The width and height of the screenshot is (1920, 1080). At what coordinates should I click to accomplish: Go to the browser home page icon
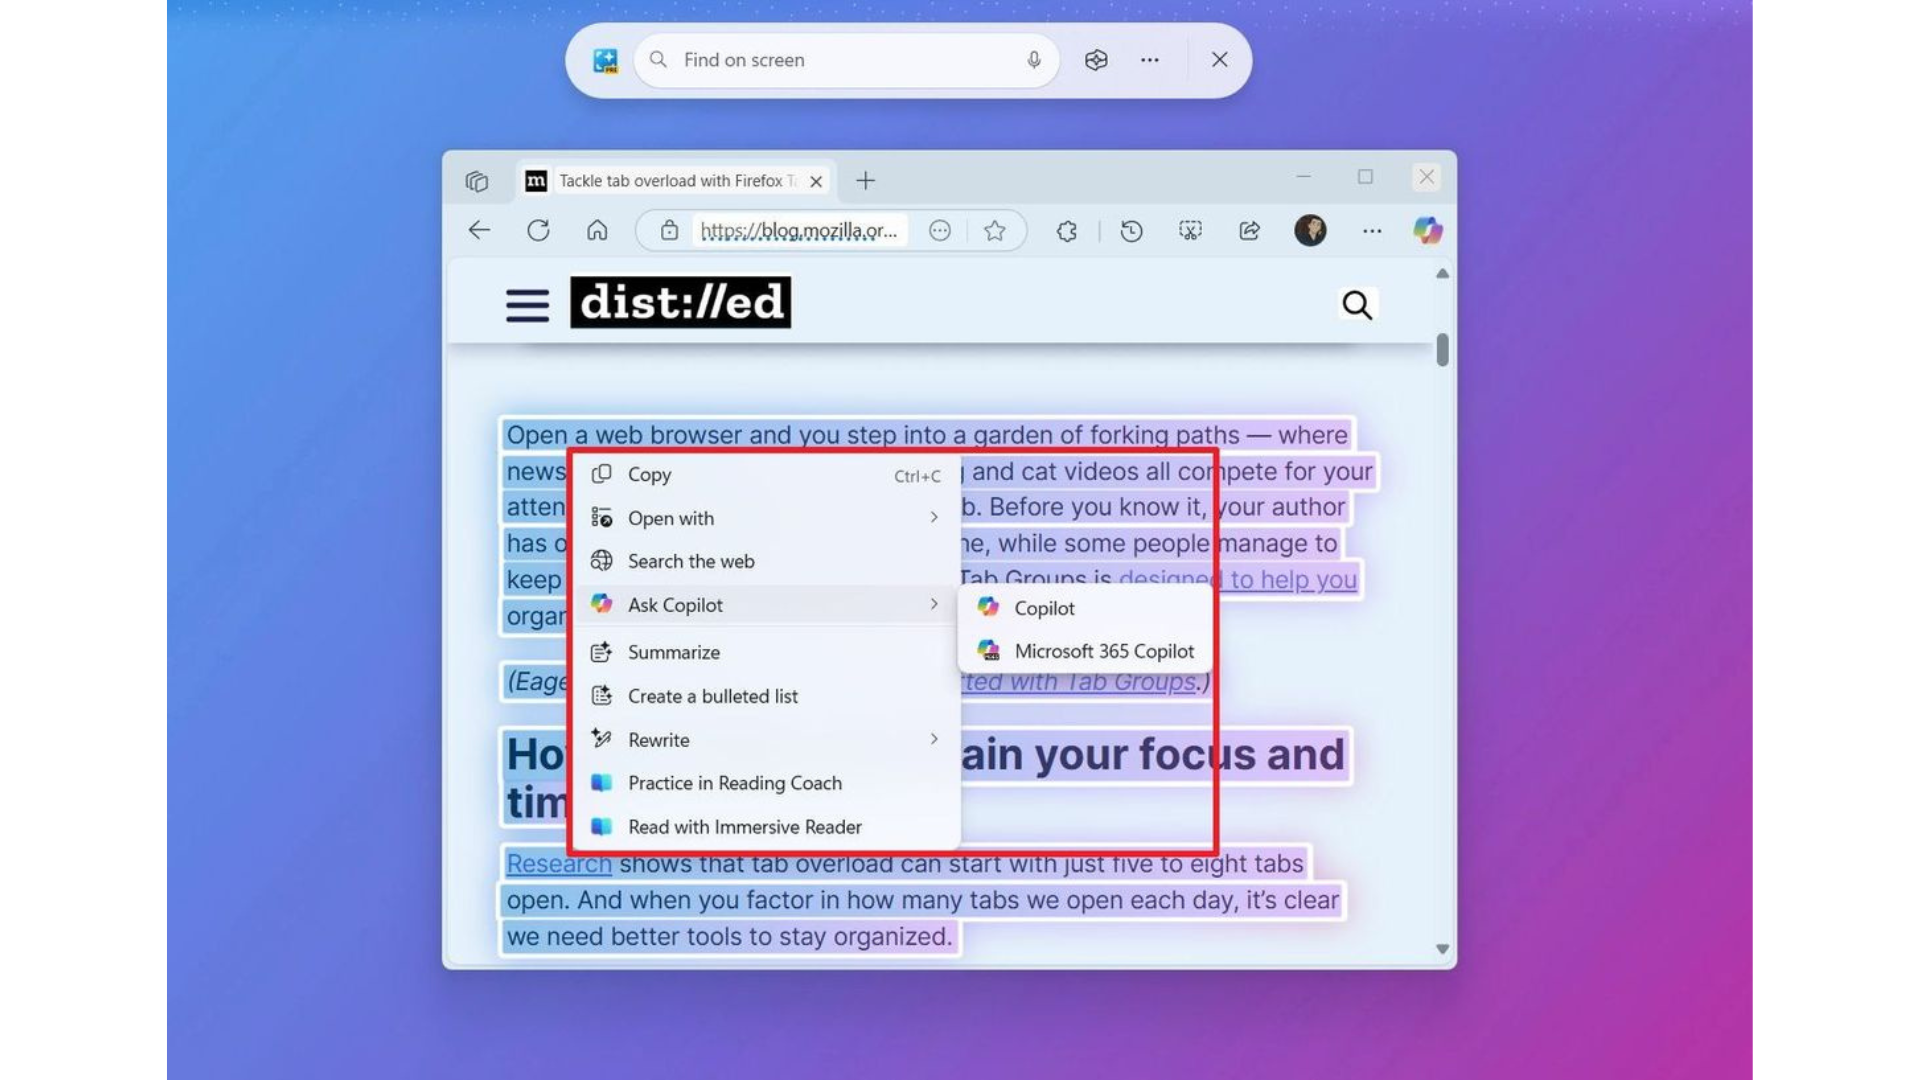(598, 231)
